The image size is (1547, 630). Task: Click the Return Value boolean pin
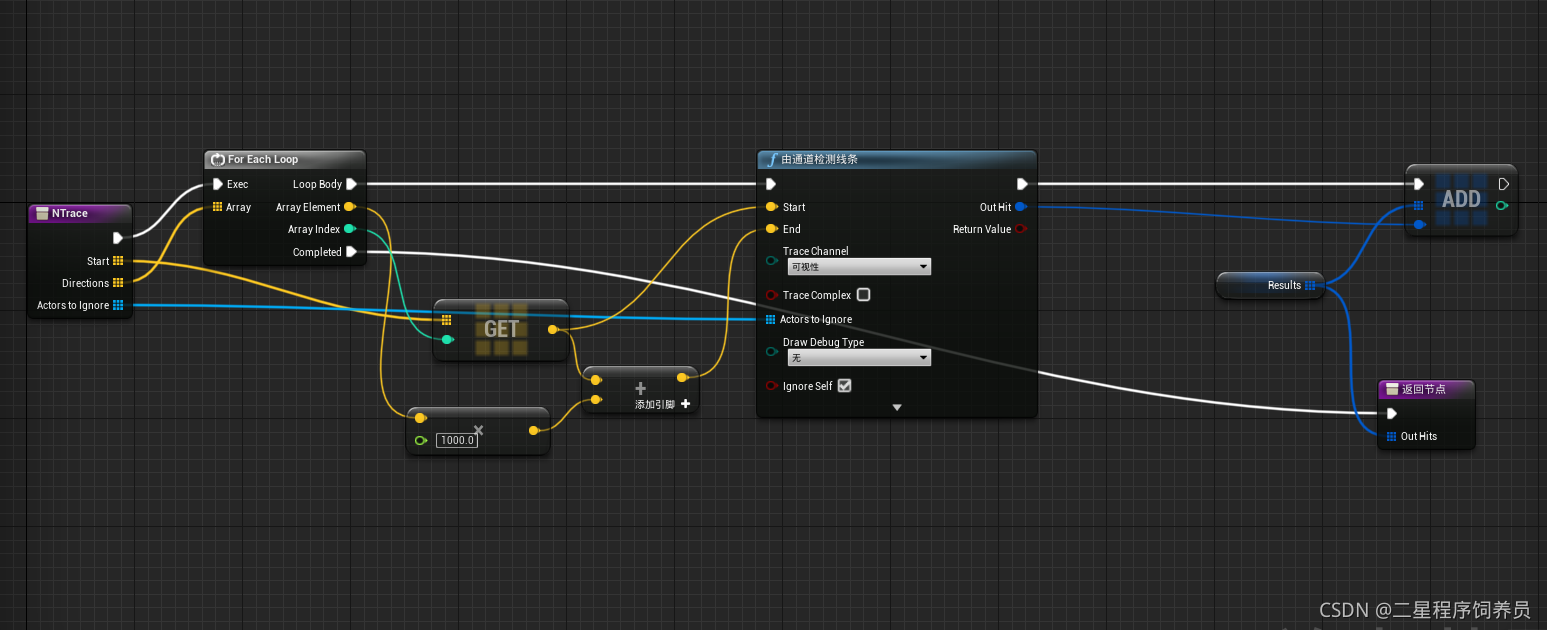[x=1020, y=229]
